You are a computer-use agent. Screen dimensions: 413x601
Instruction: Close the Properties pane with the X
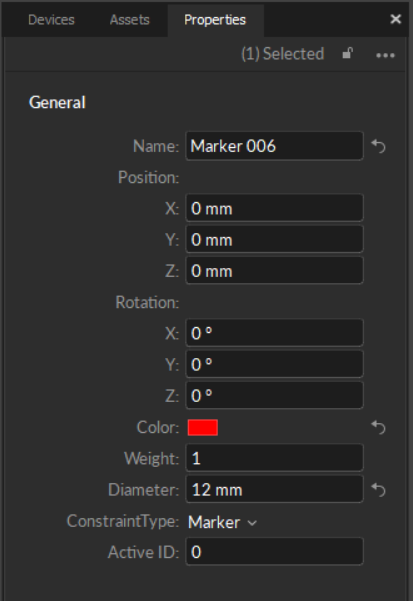pyautogui.click(x=395, y=19)
